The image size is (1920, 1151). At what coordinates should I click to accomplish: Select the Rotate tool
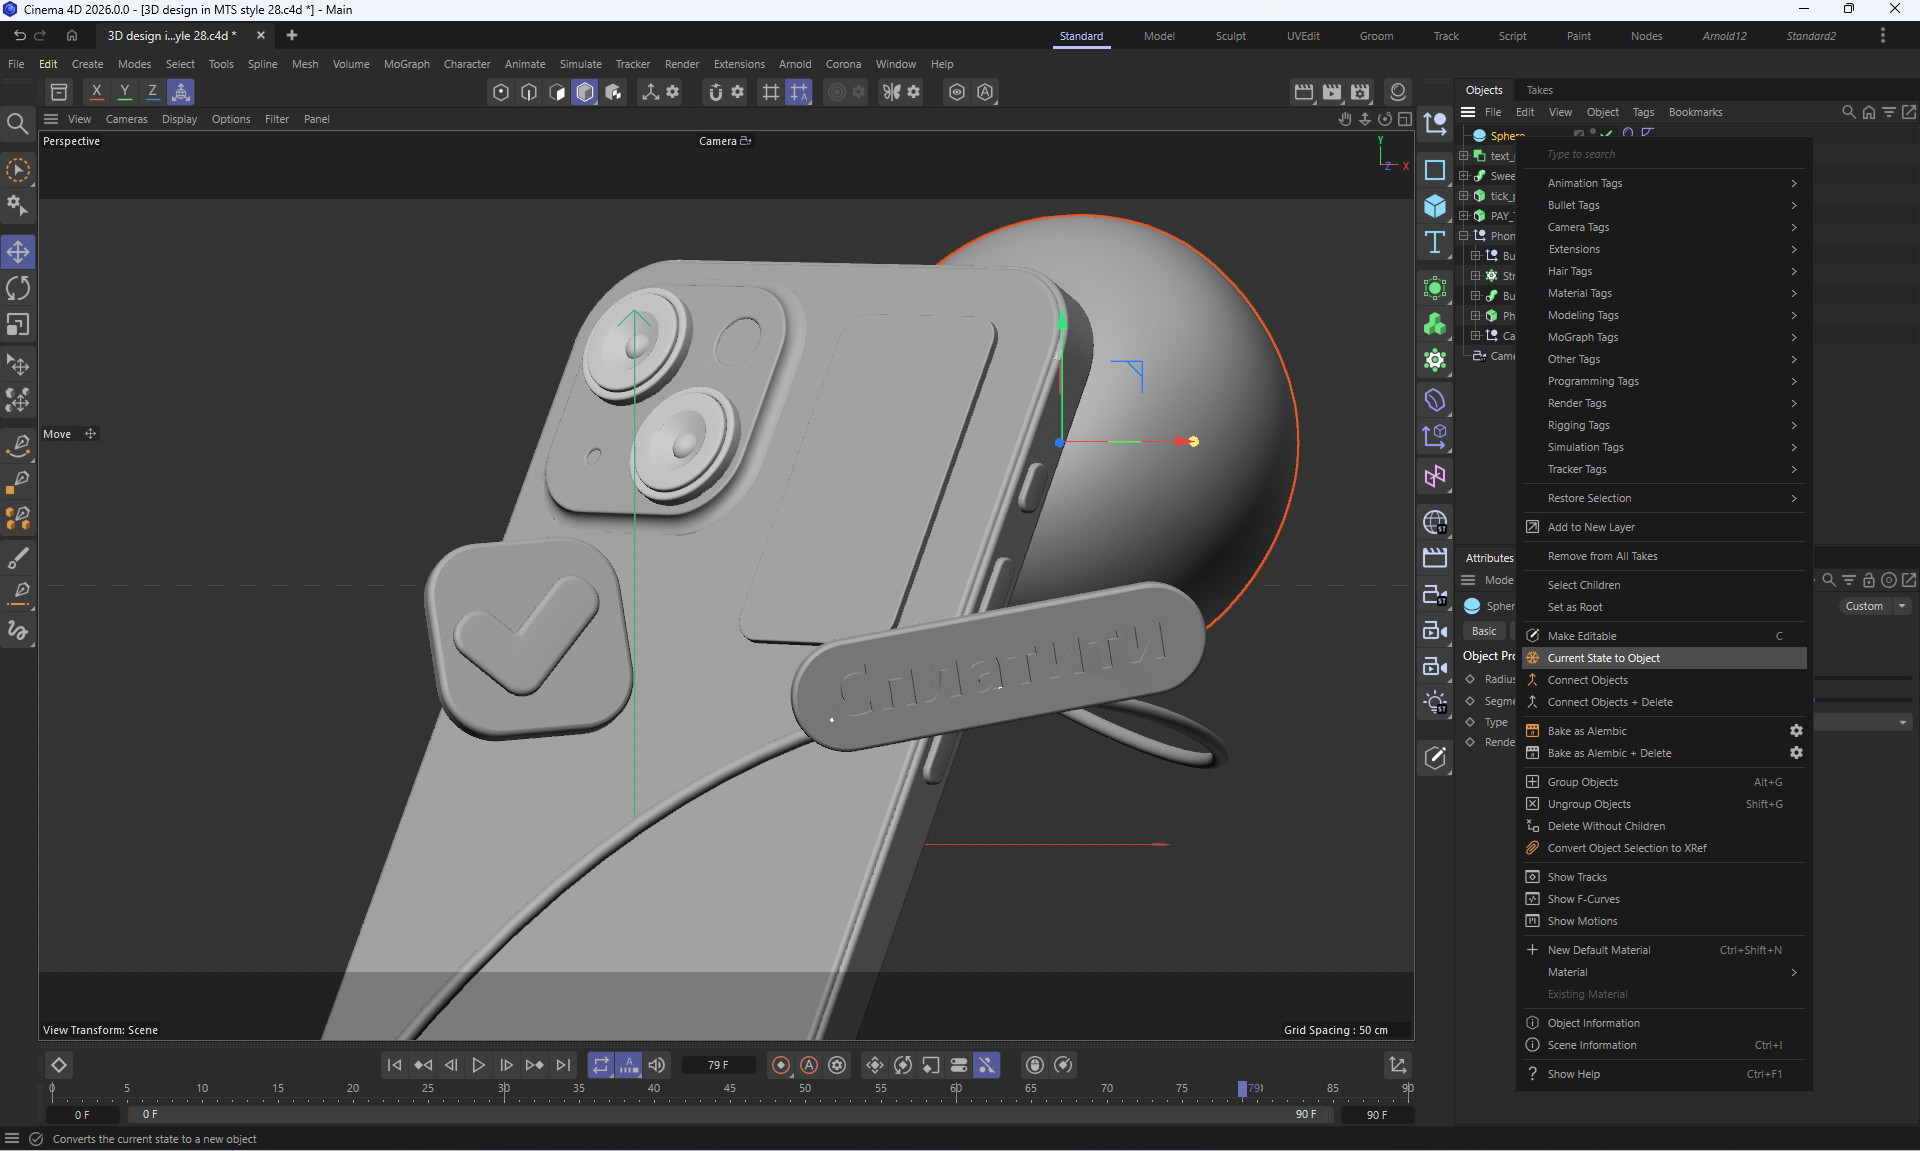coord(18,289)
